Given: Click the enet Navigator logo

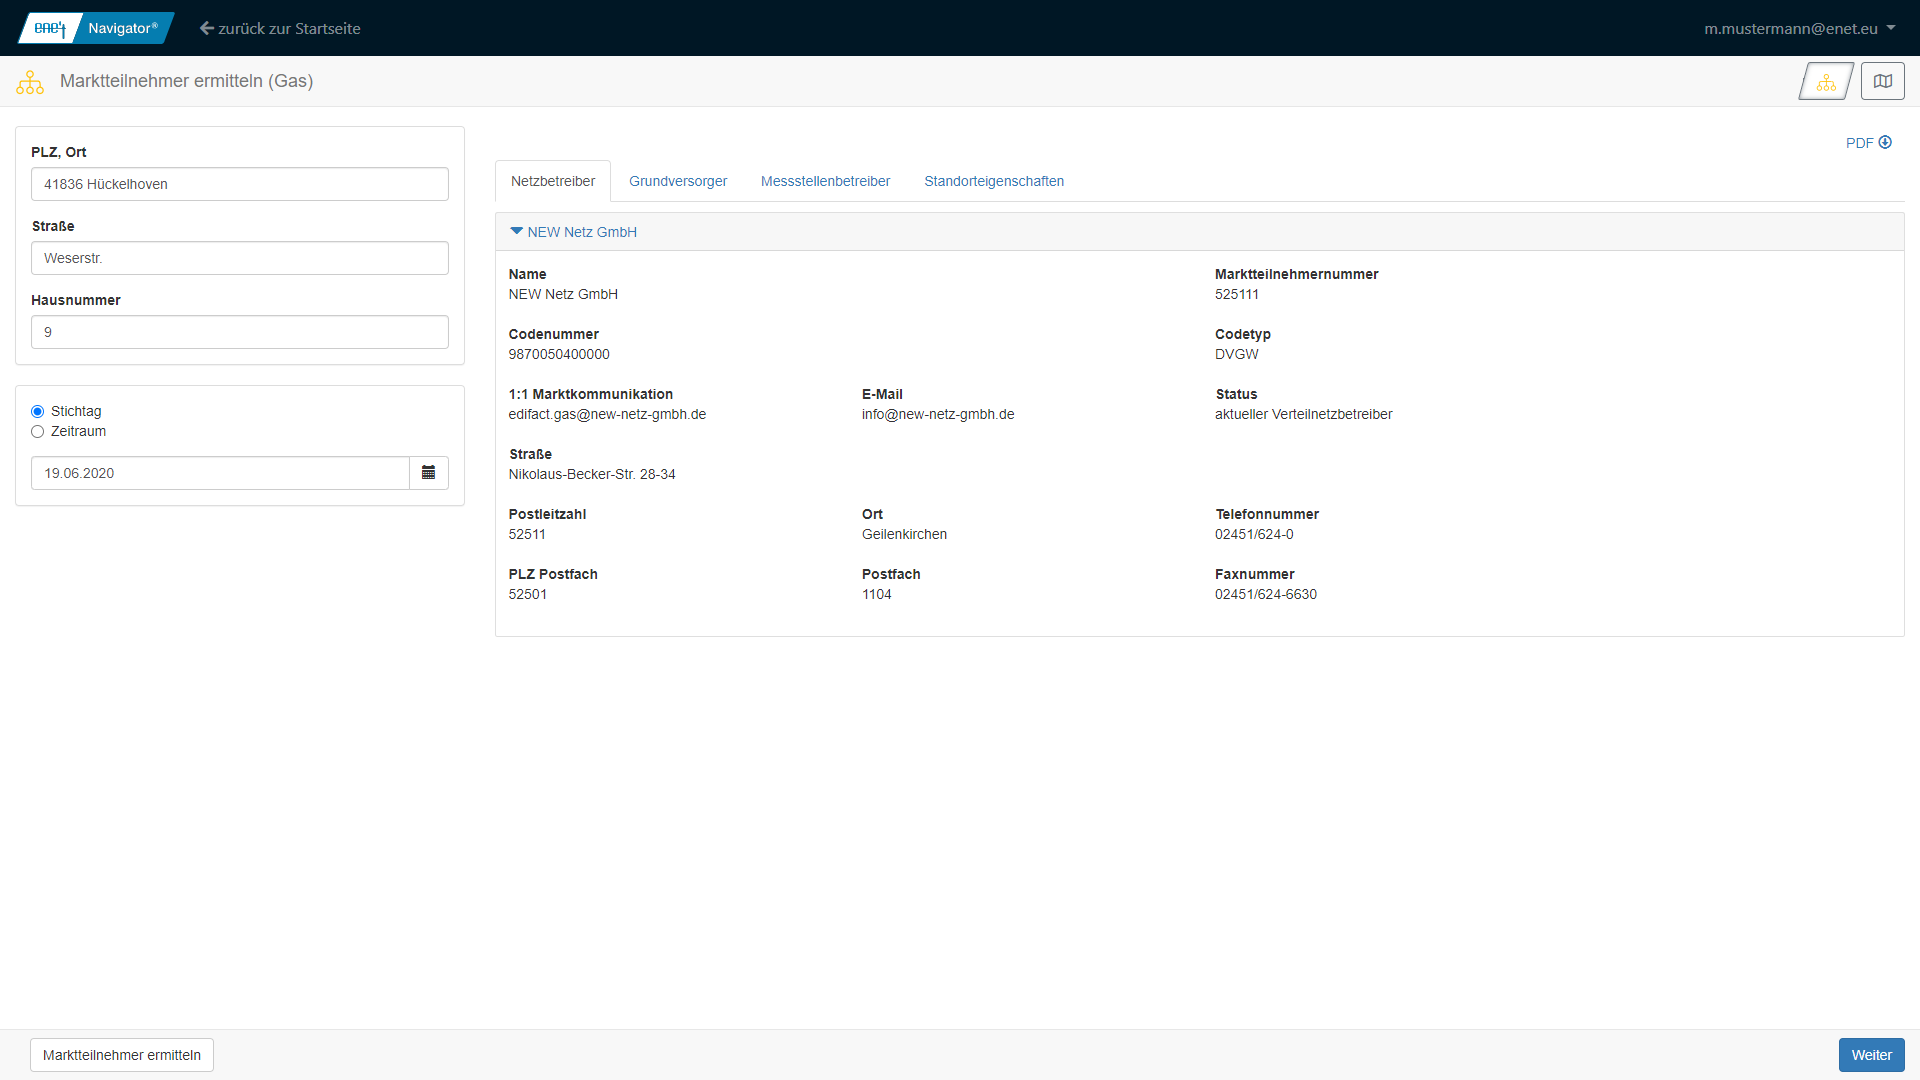Looking at the screenshot, I should pyautogui.click(x=96, y=28).
